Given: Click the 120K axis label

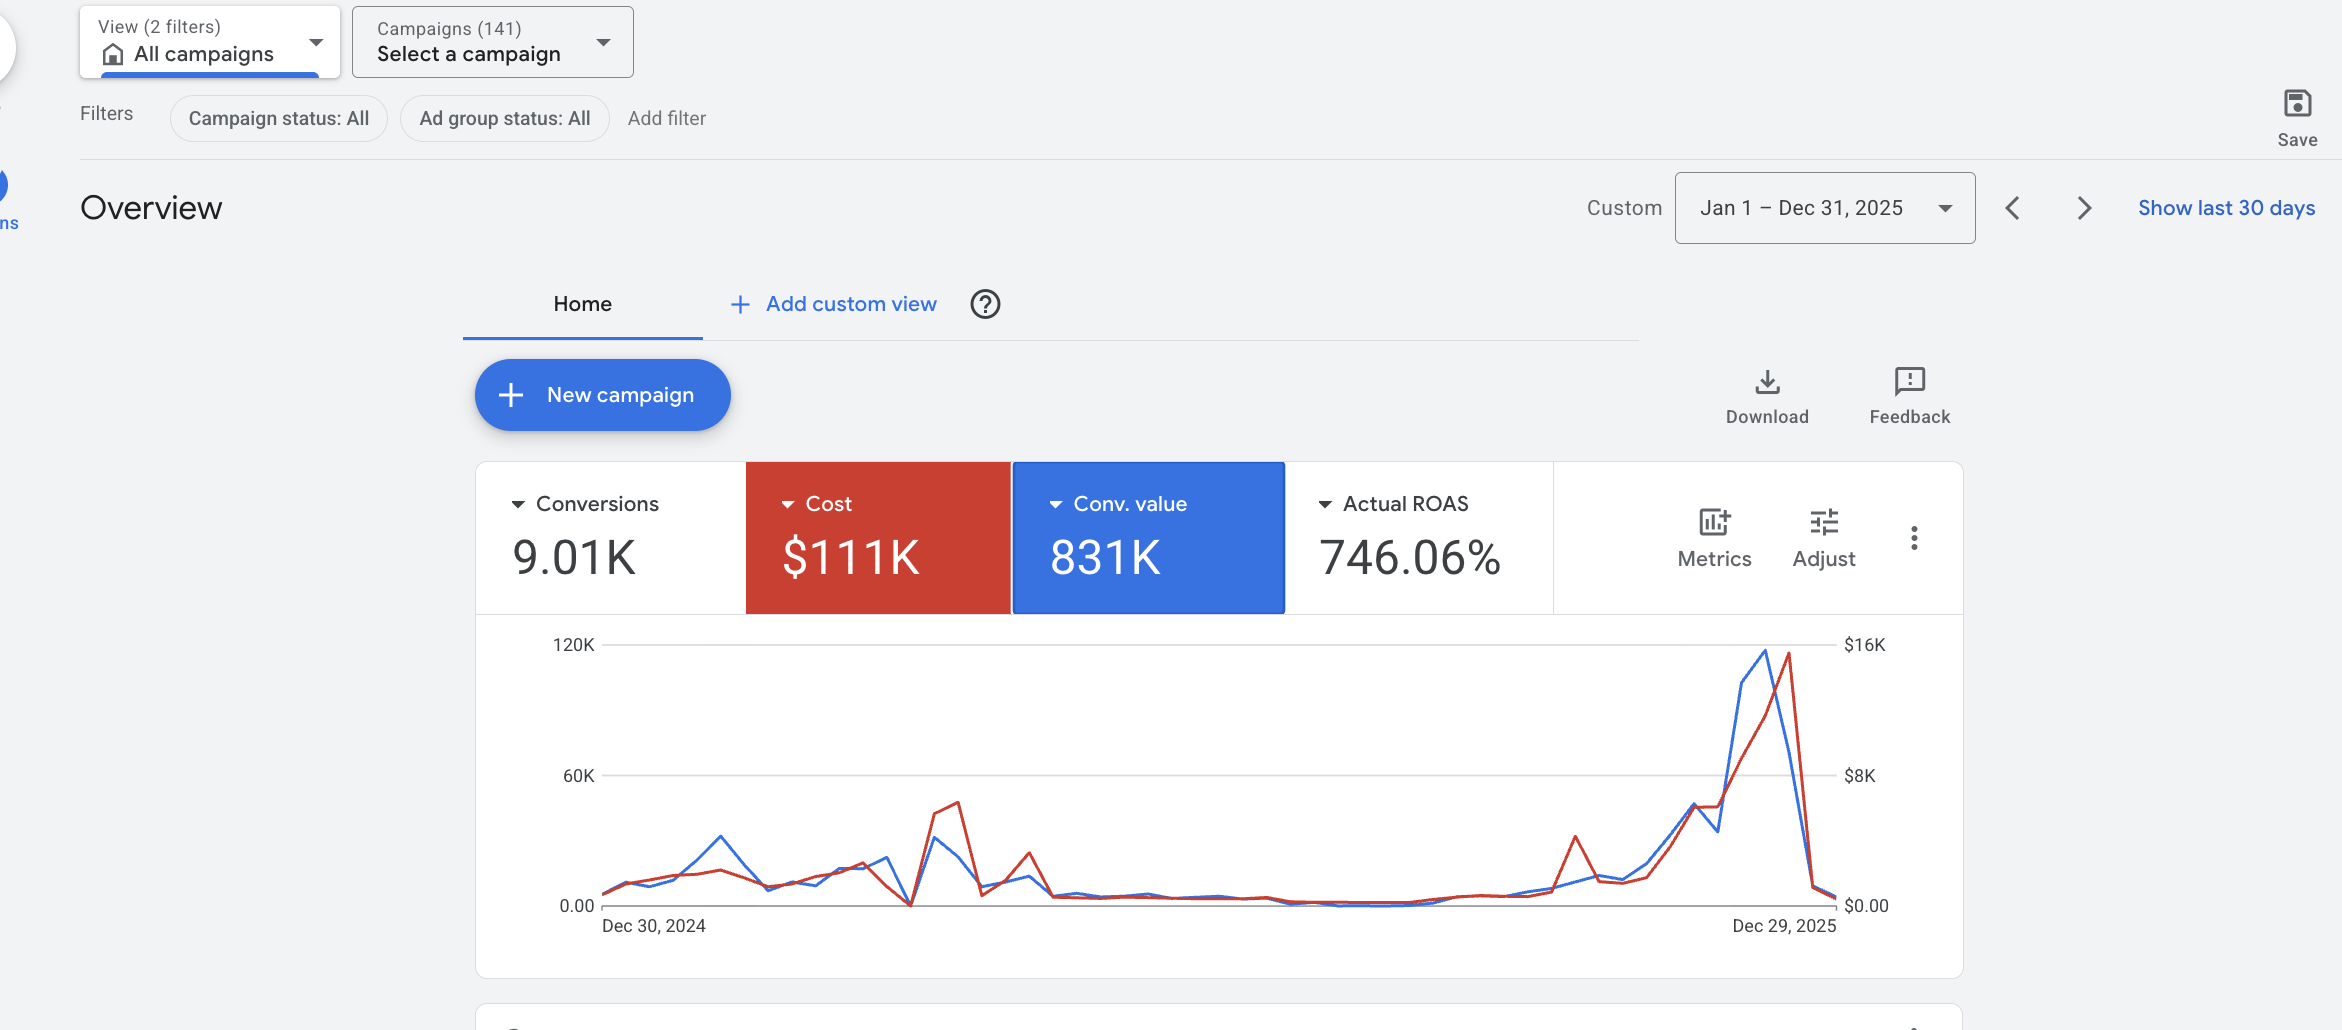Looking at the screenshot, I should point(574,645).
